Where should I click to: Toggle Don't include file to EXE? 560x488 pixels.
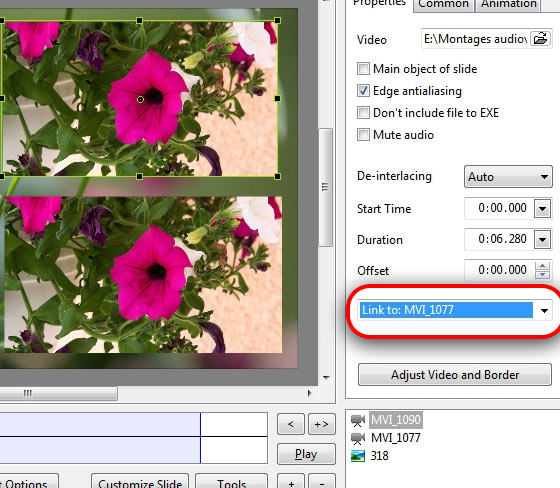363,113
